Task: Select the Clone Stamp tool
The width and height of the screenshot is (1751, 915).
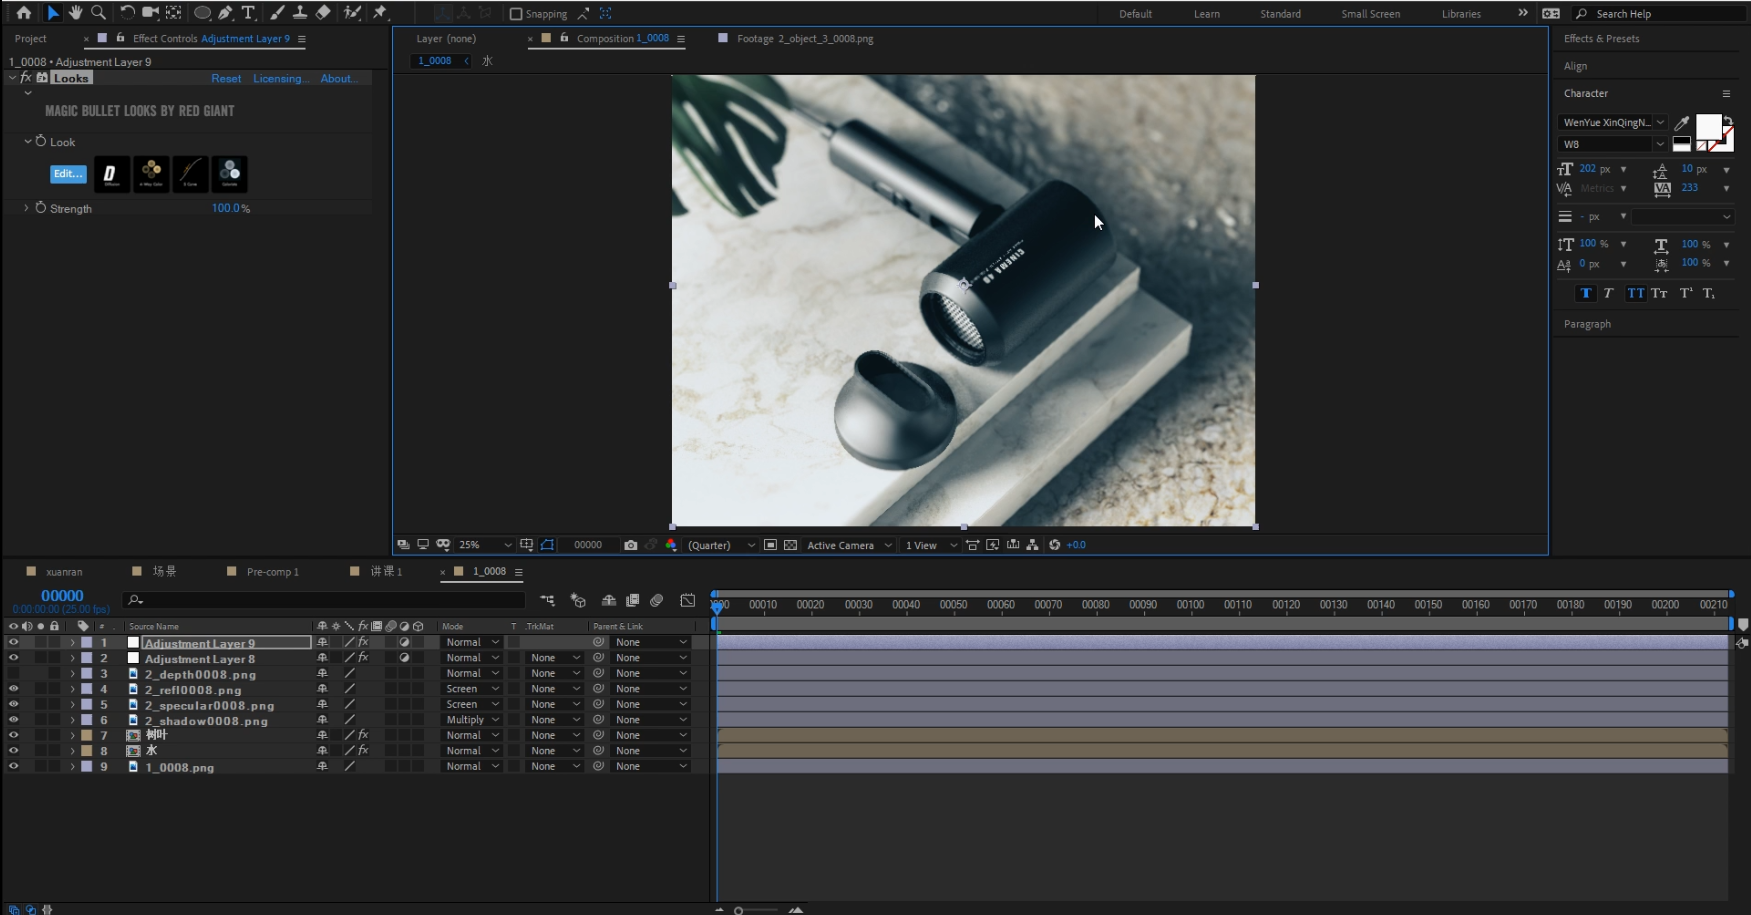Action: click(x=299, y=13)
